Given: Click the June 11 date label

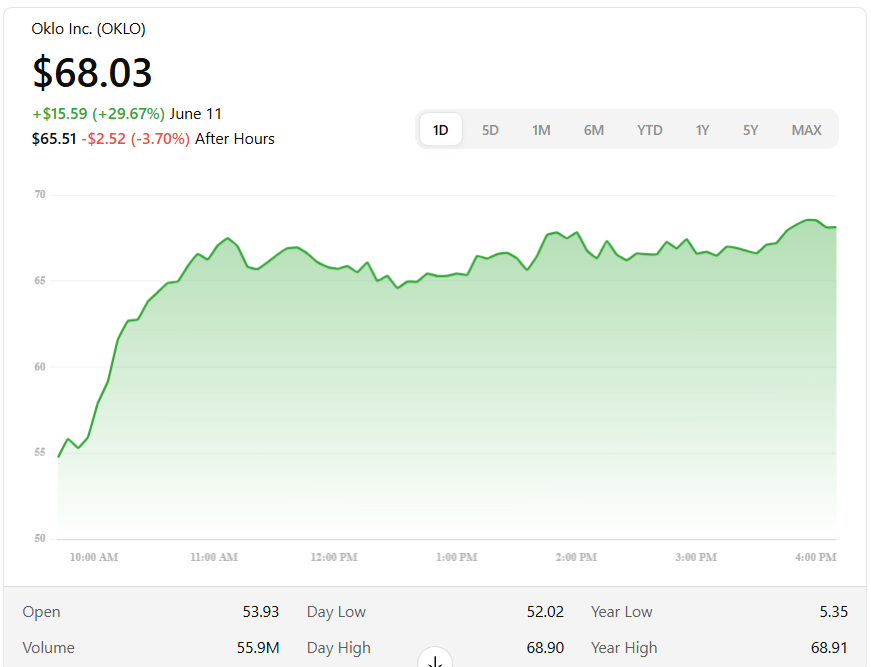Looking at the screenshot, I should click(x=196, y=114).
